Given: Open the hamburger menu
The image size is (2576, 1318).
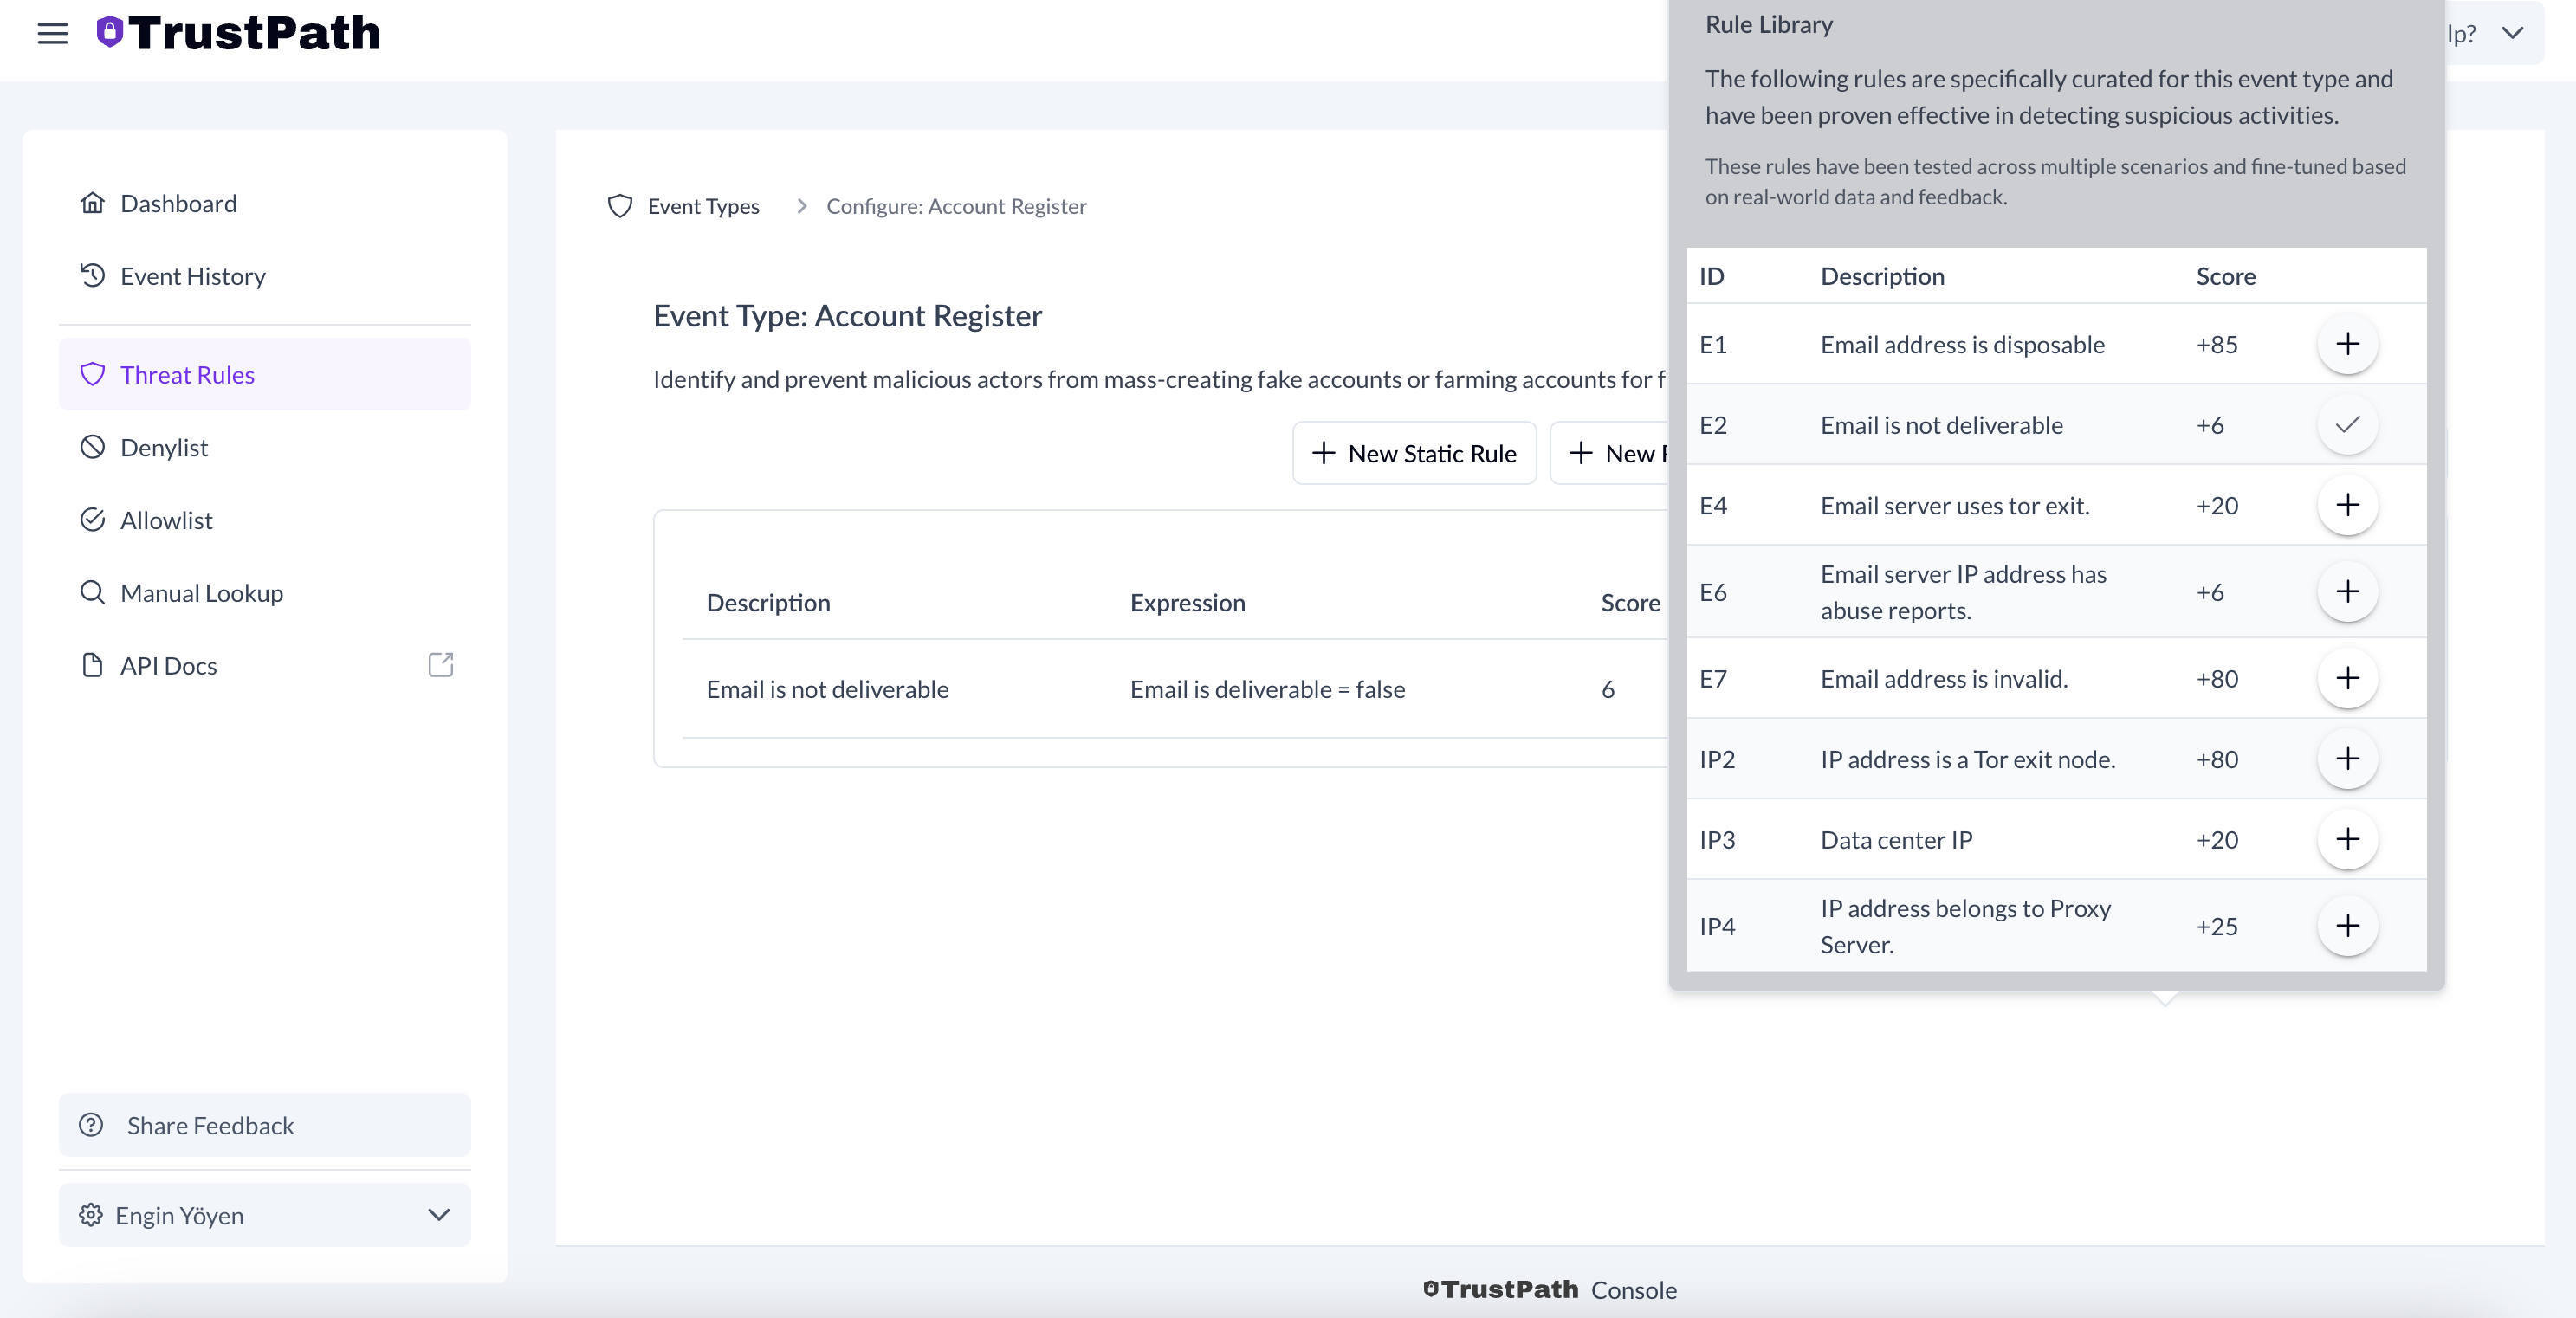Looking at the screenshot, I should [x=52, y=33].
